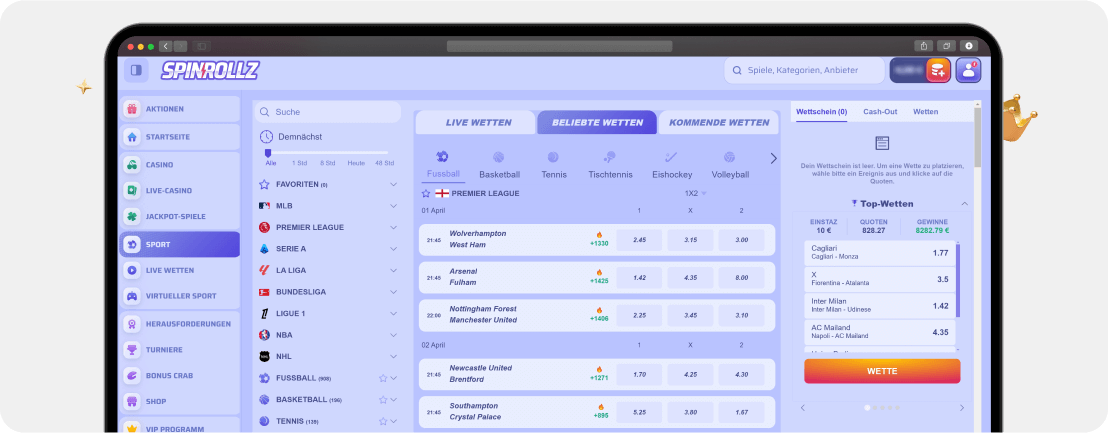Open the Casino sidebar icon

132,165
